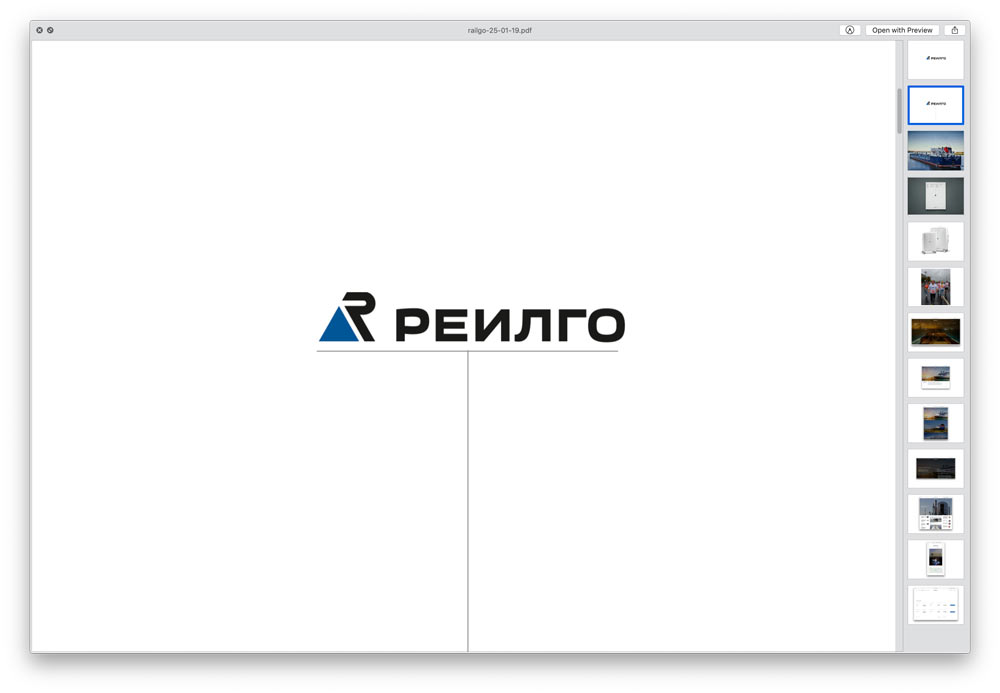1000x693 pixels.
Task: Select the second РЕИЛГО logo page thumbnail
Action: pos(935,105)
